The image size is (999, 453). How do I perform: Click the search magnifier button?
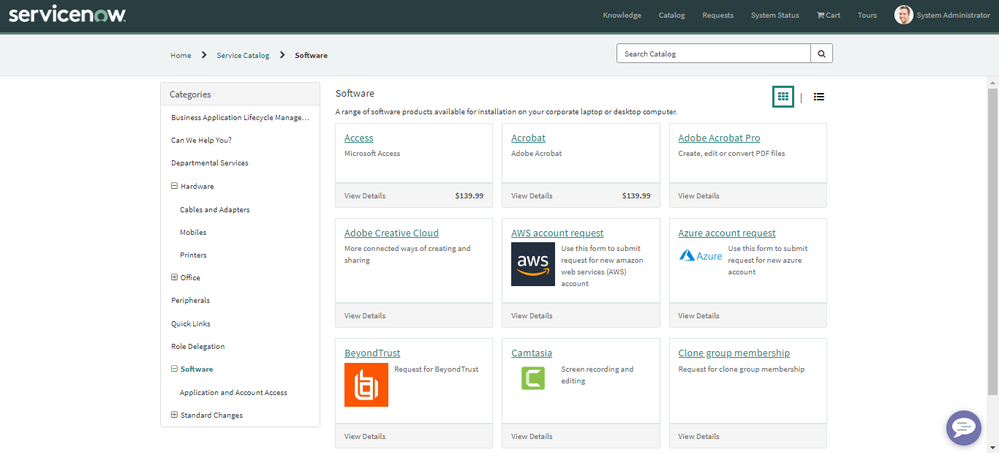click(821, 54)
